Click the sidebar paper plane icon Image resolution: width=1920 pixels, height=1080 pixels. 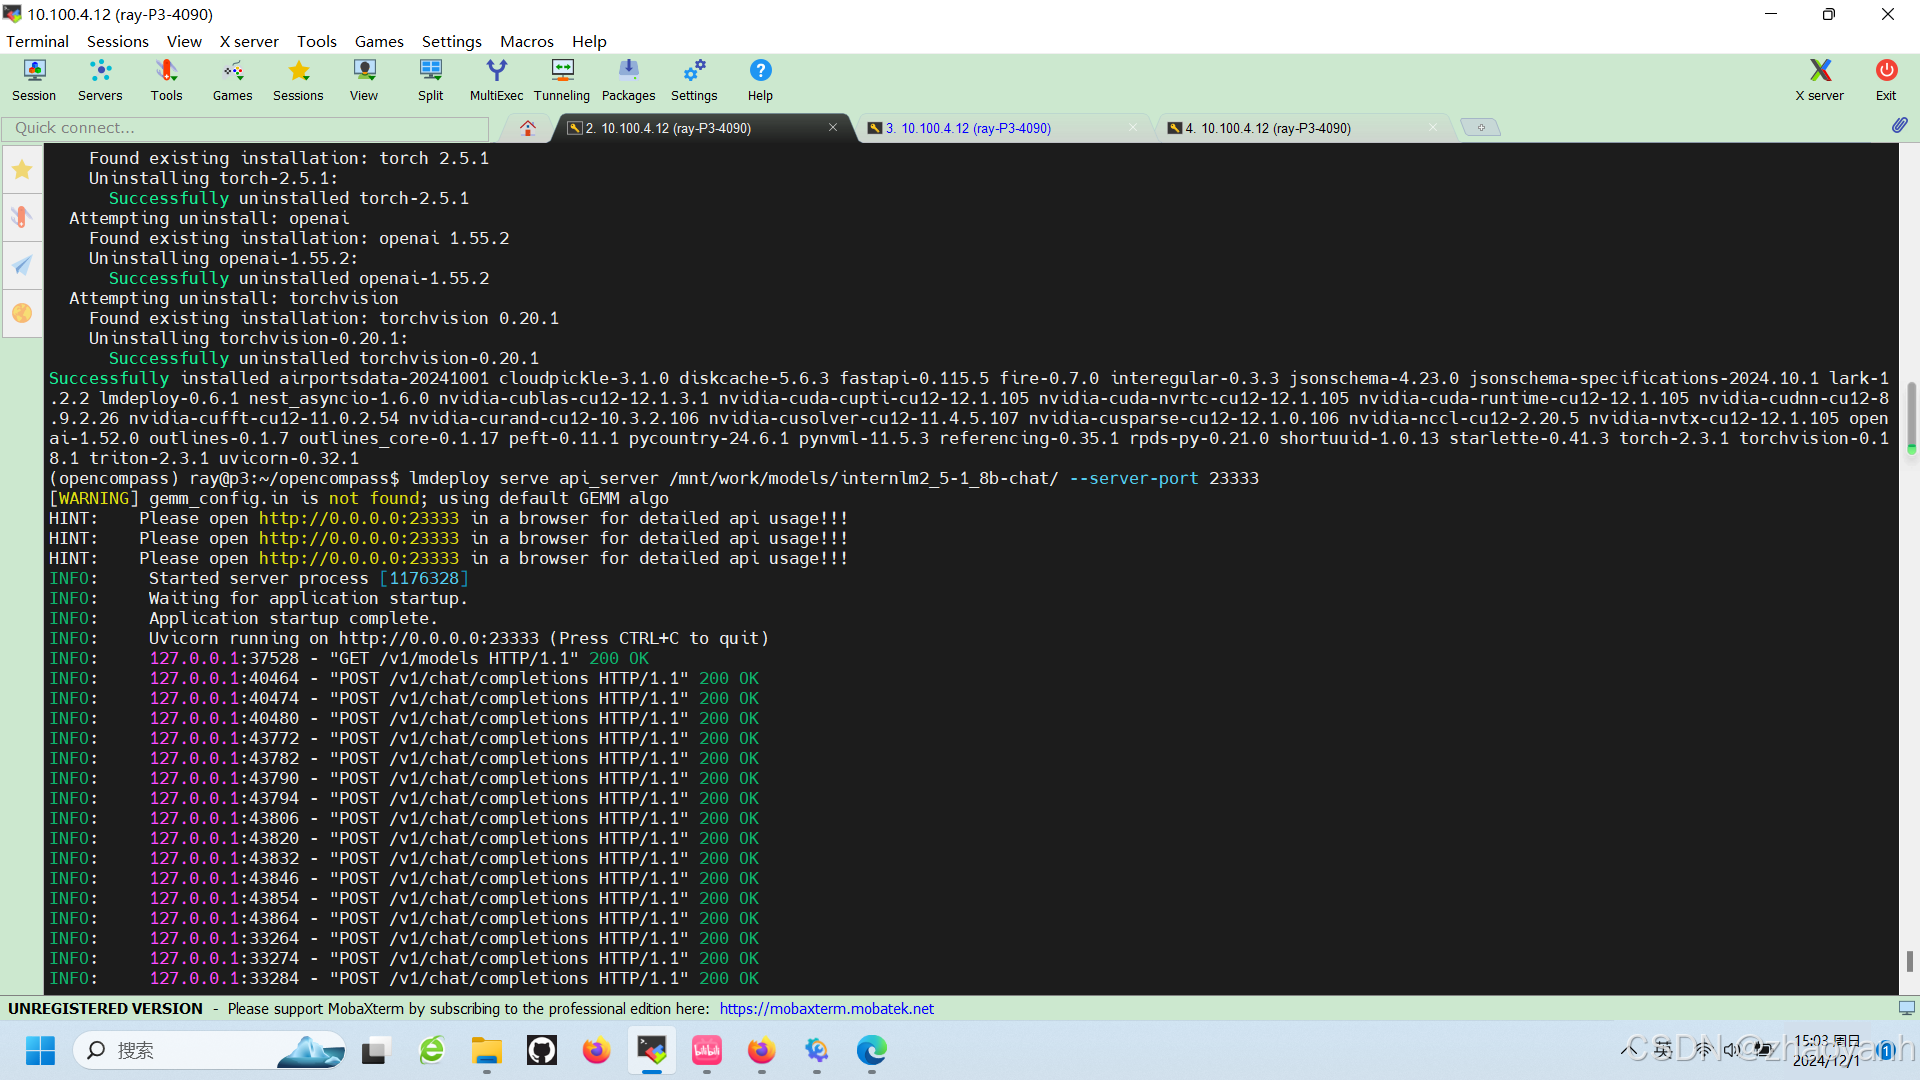coord(22,265)
